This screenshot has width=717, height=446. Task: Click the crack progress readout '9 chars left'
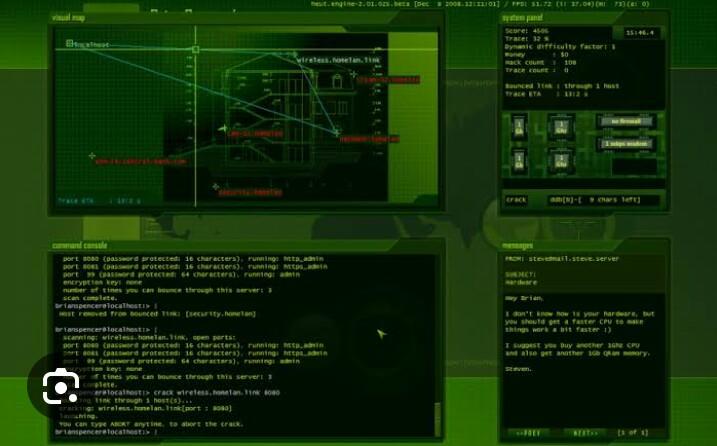coord(604,200)
